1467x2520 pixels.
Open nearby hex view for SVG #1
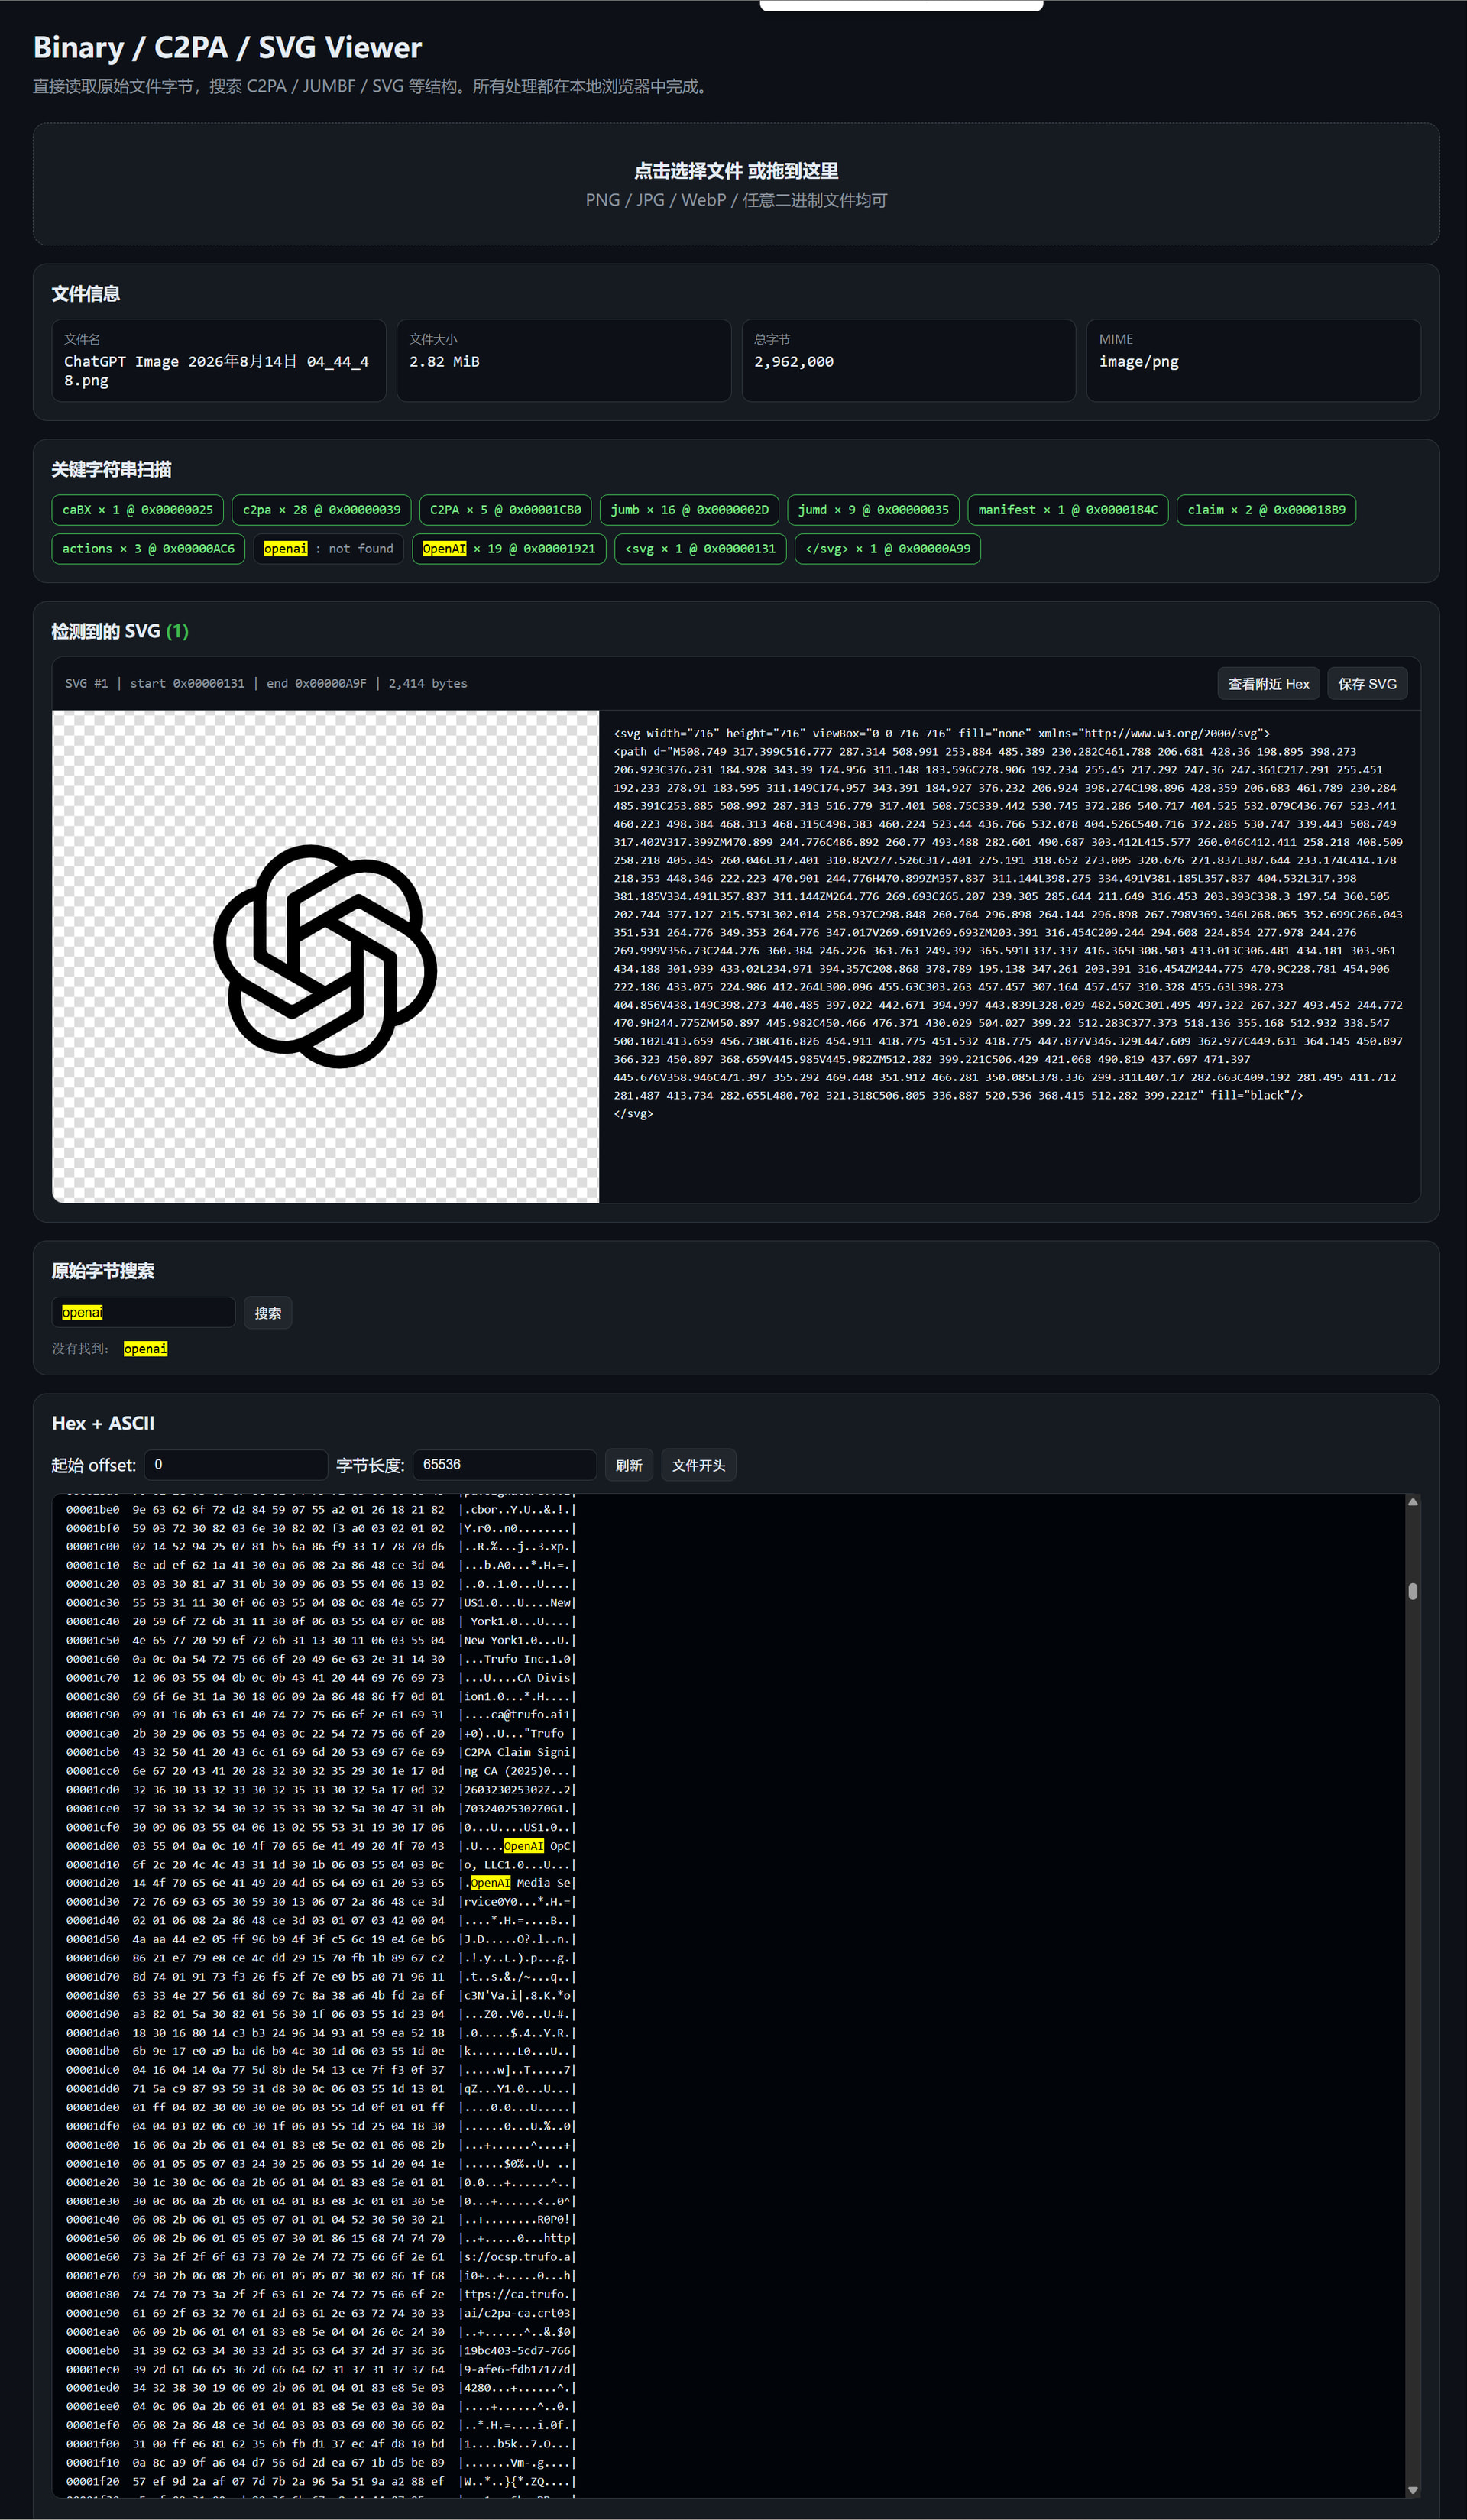click(1268, 684)
